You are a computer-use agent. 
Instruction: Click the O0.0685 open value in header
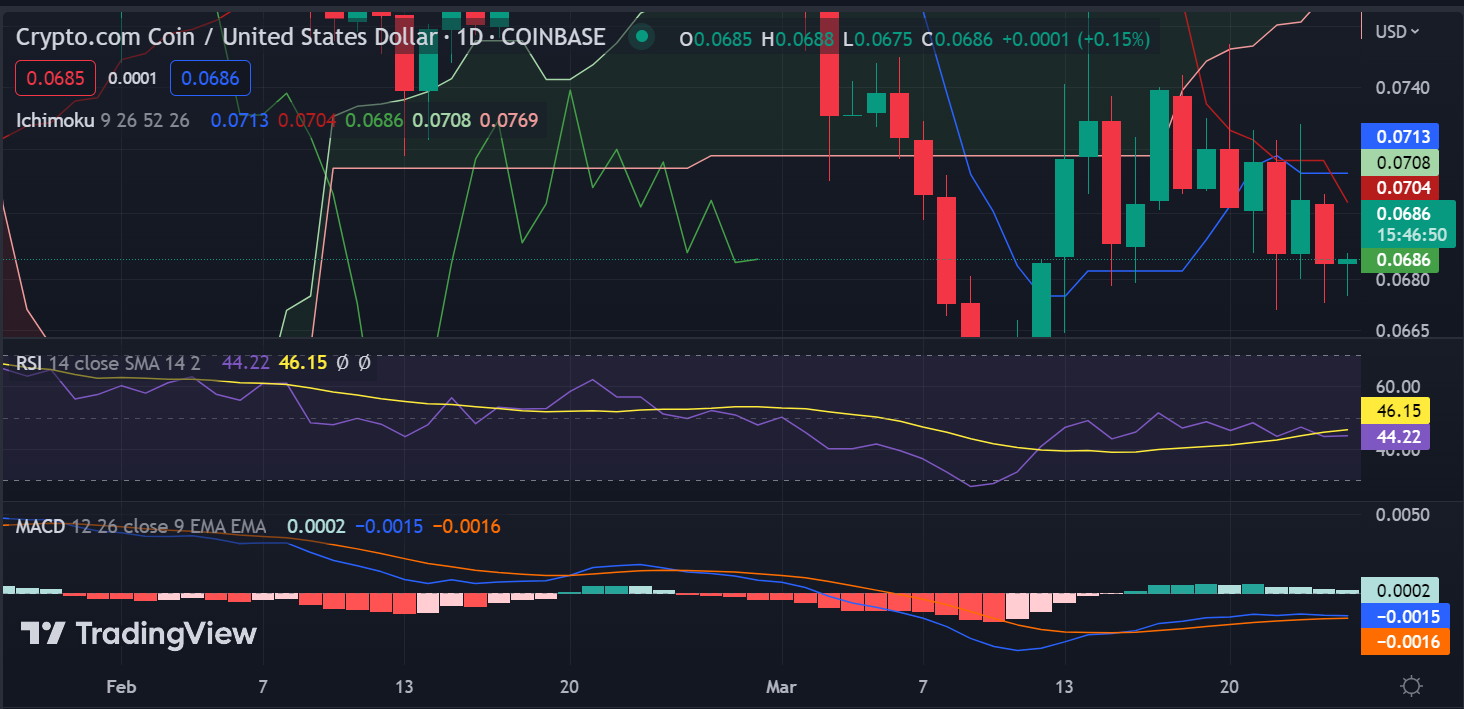716,39
